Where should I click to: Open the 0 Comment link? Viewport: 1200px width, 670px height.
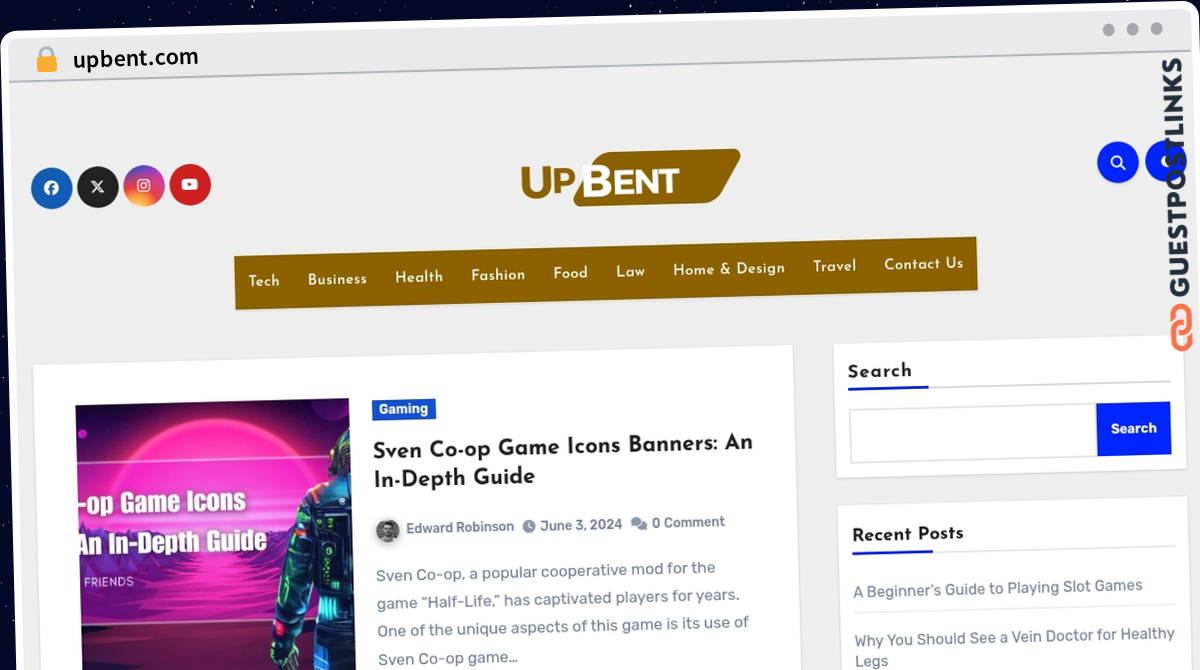[688, 522]
